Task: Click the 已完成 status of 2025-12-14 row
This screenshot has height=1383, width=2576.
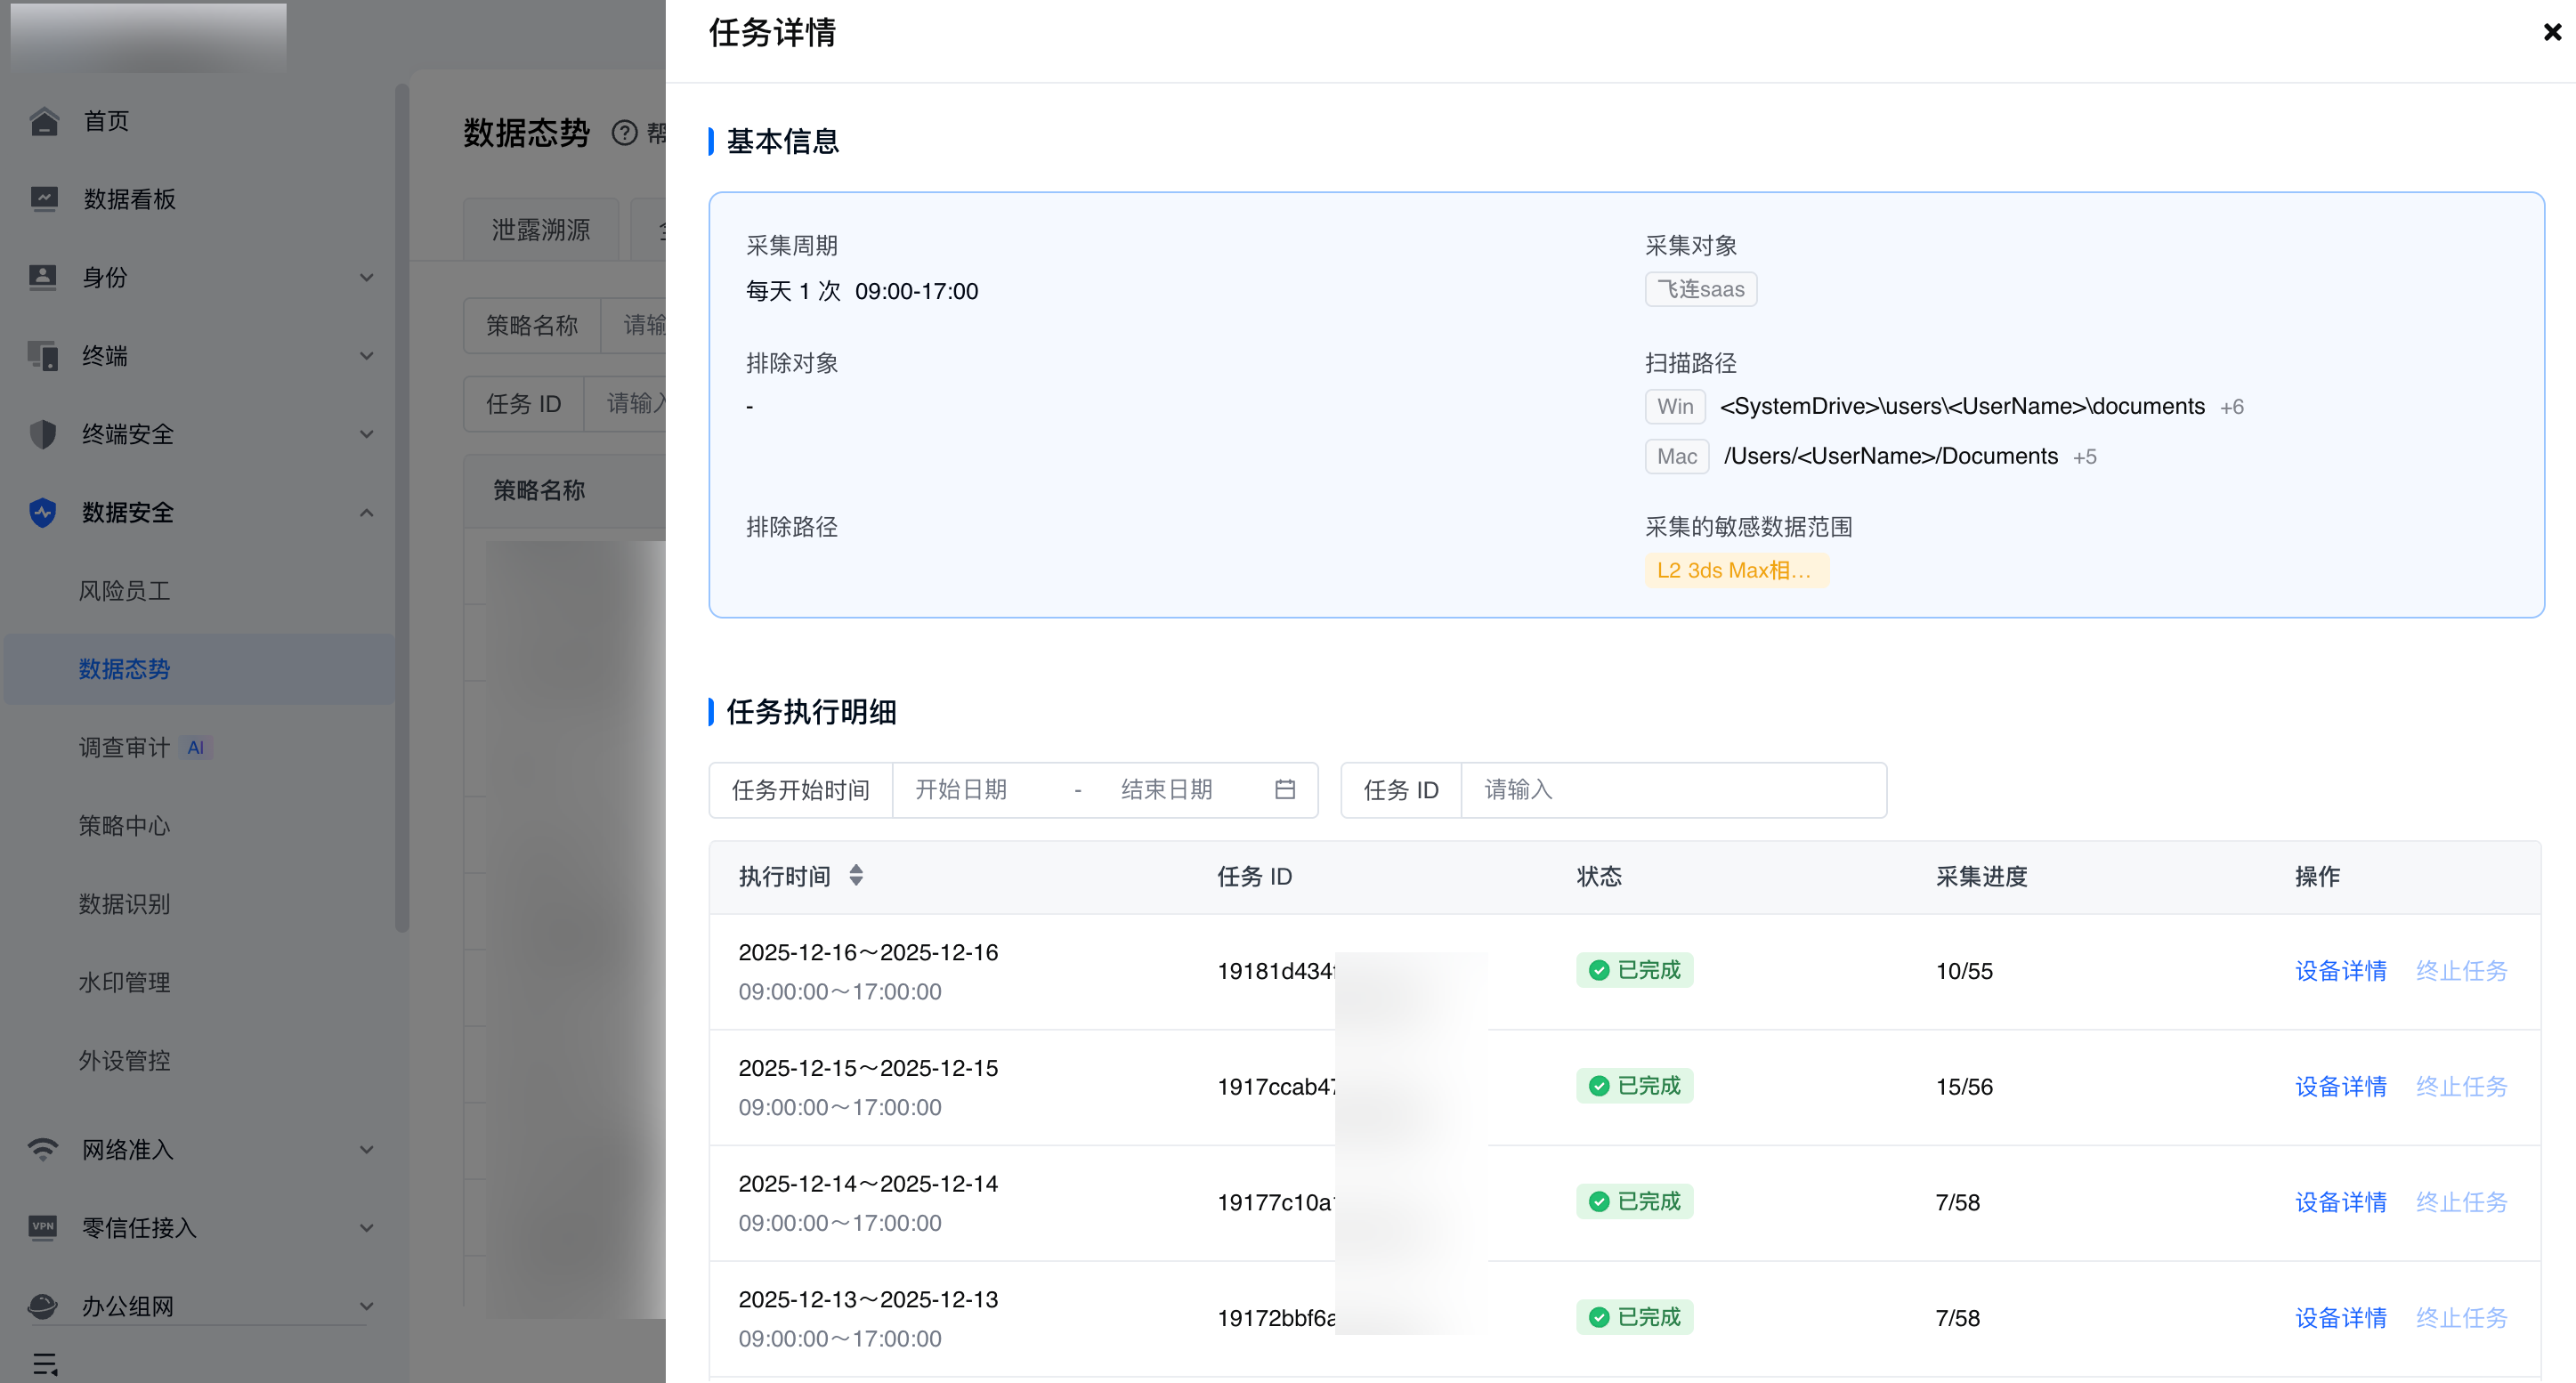Action: [x=1634, y=1202]
